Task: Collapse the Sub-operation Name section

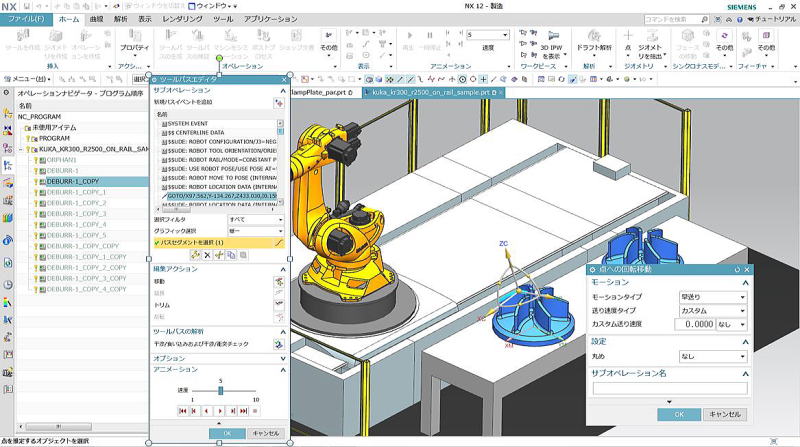Action: point(745,374)
